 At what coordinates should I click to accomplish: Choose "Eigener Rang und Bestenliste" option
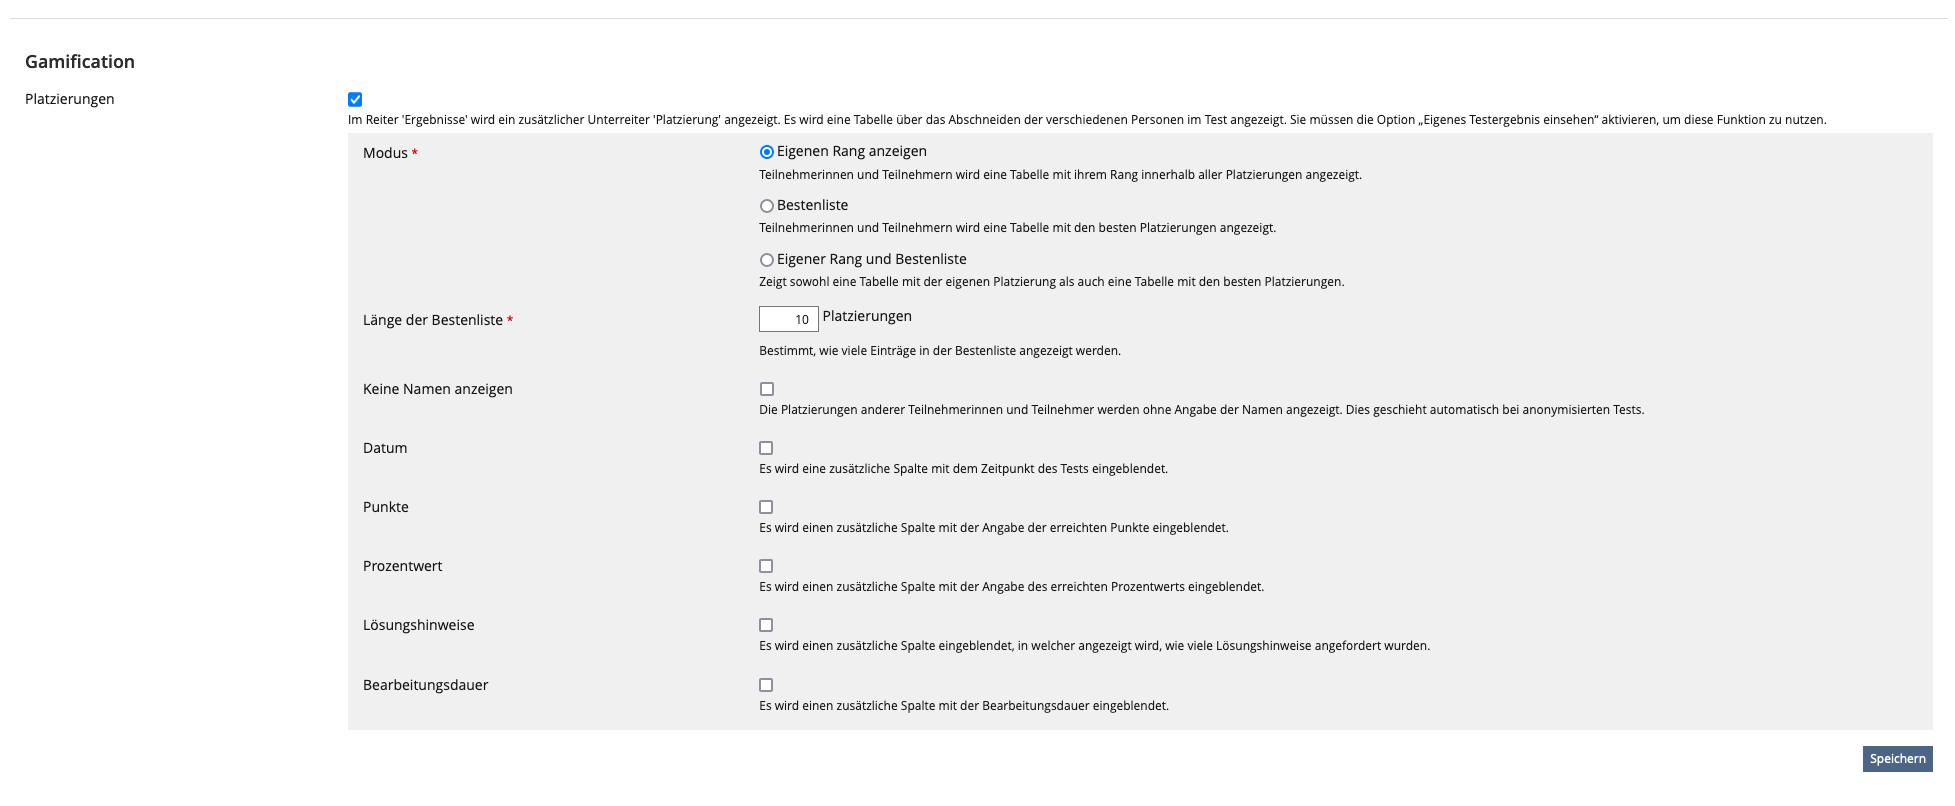pos(766,259)
